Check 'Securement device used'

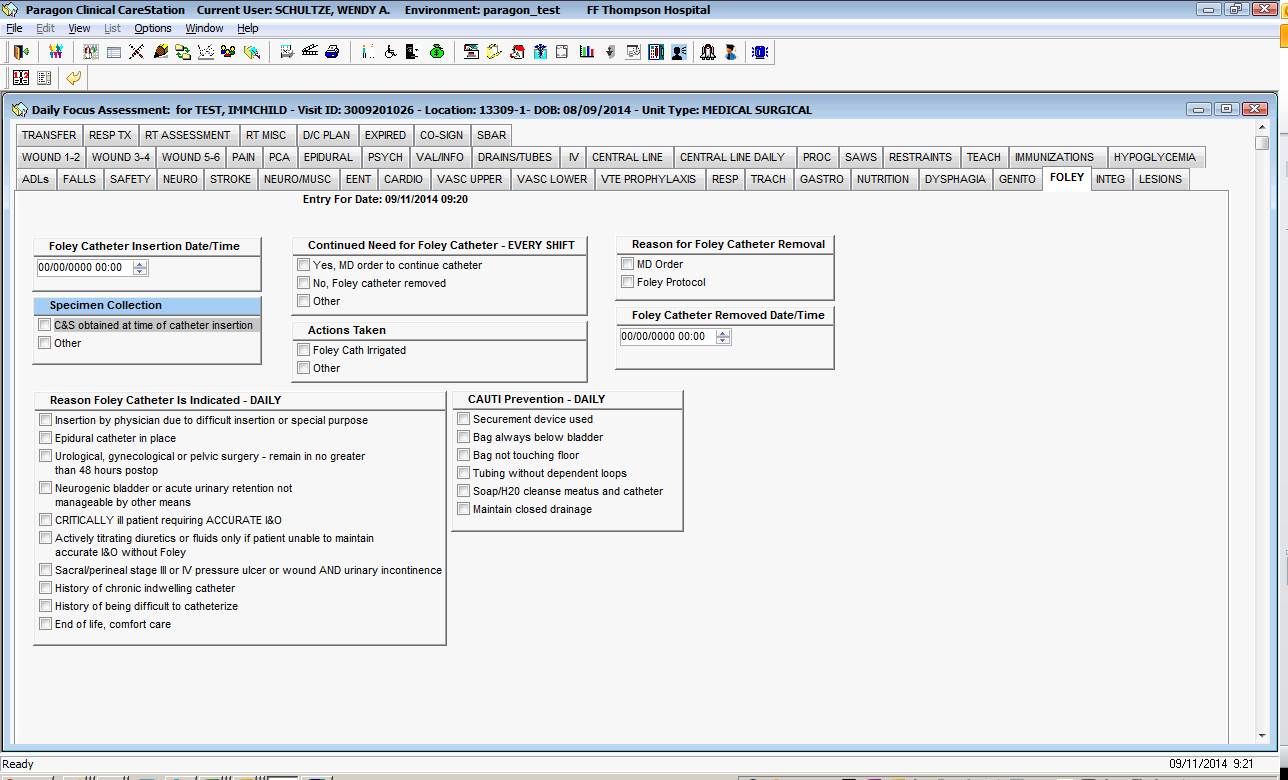(464, 419)
